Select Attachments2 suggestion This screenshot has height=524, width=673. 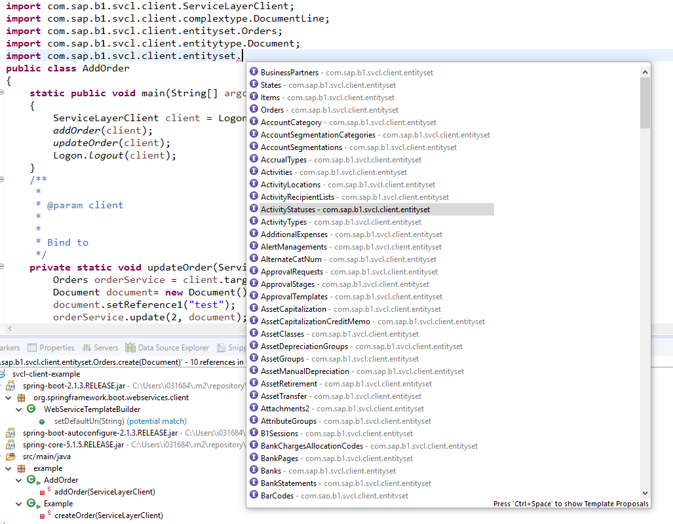[x=336, y=409]
